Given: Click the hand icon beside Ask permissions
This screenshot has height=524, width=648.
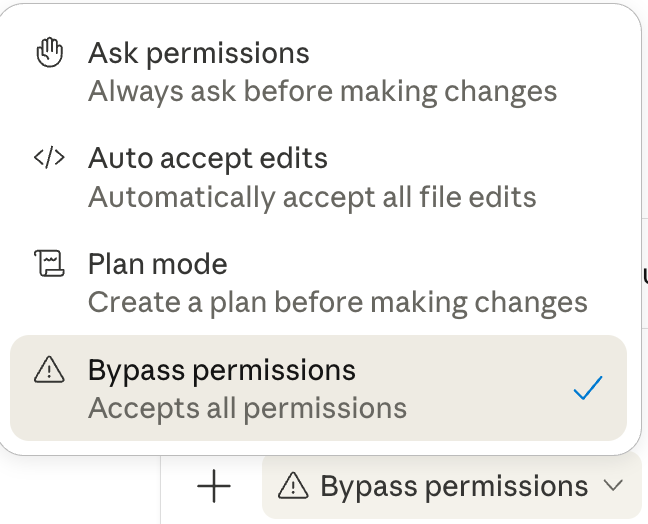Looking at the screenshot, I should 49,53.
